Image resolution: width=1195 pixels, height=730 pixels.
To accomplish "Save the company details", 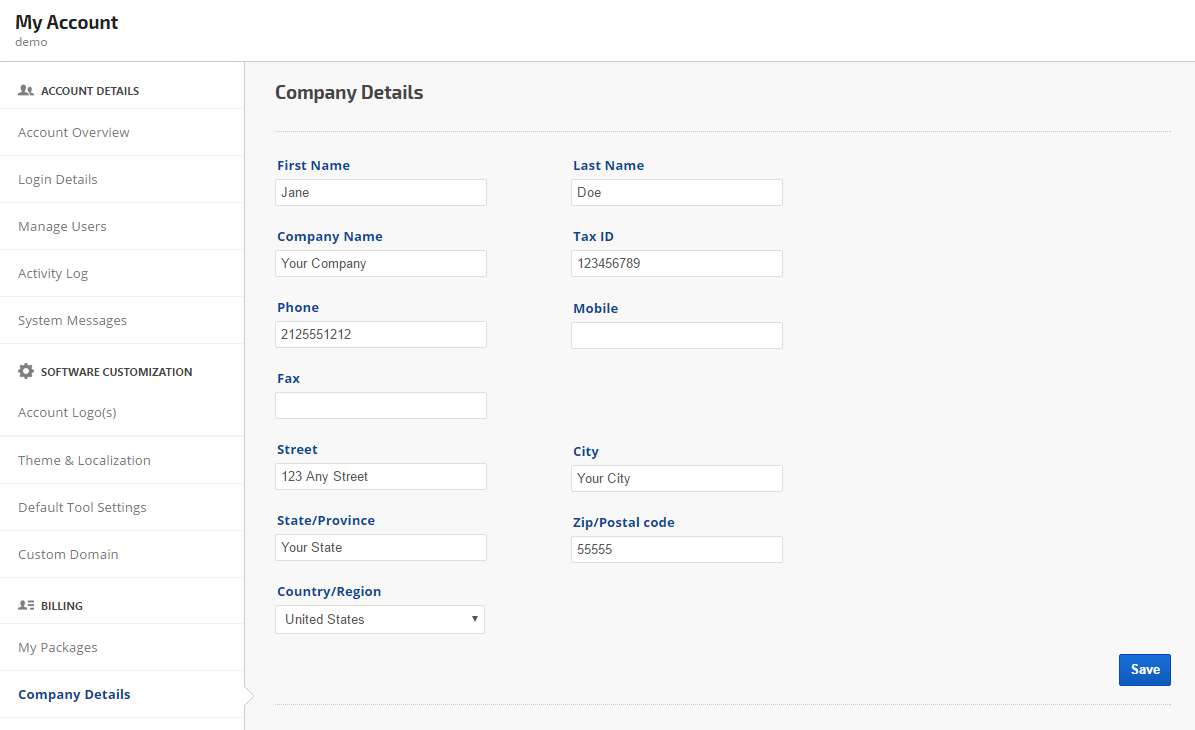I will (1144, 669).
